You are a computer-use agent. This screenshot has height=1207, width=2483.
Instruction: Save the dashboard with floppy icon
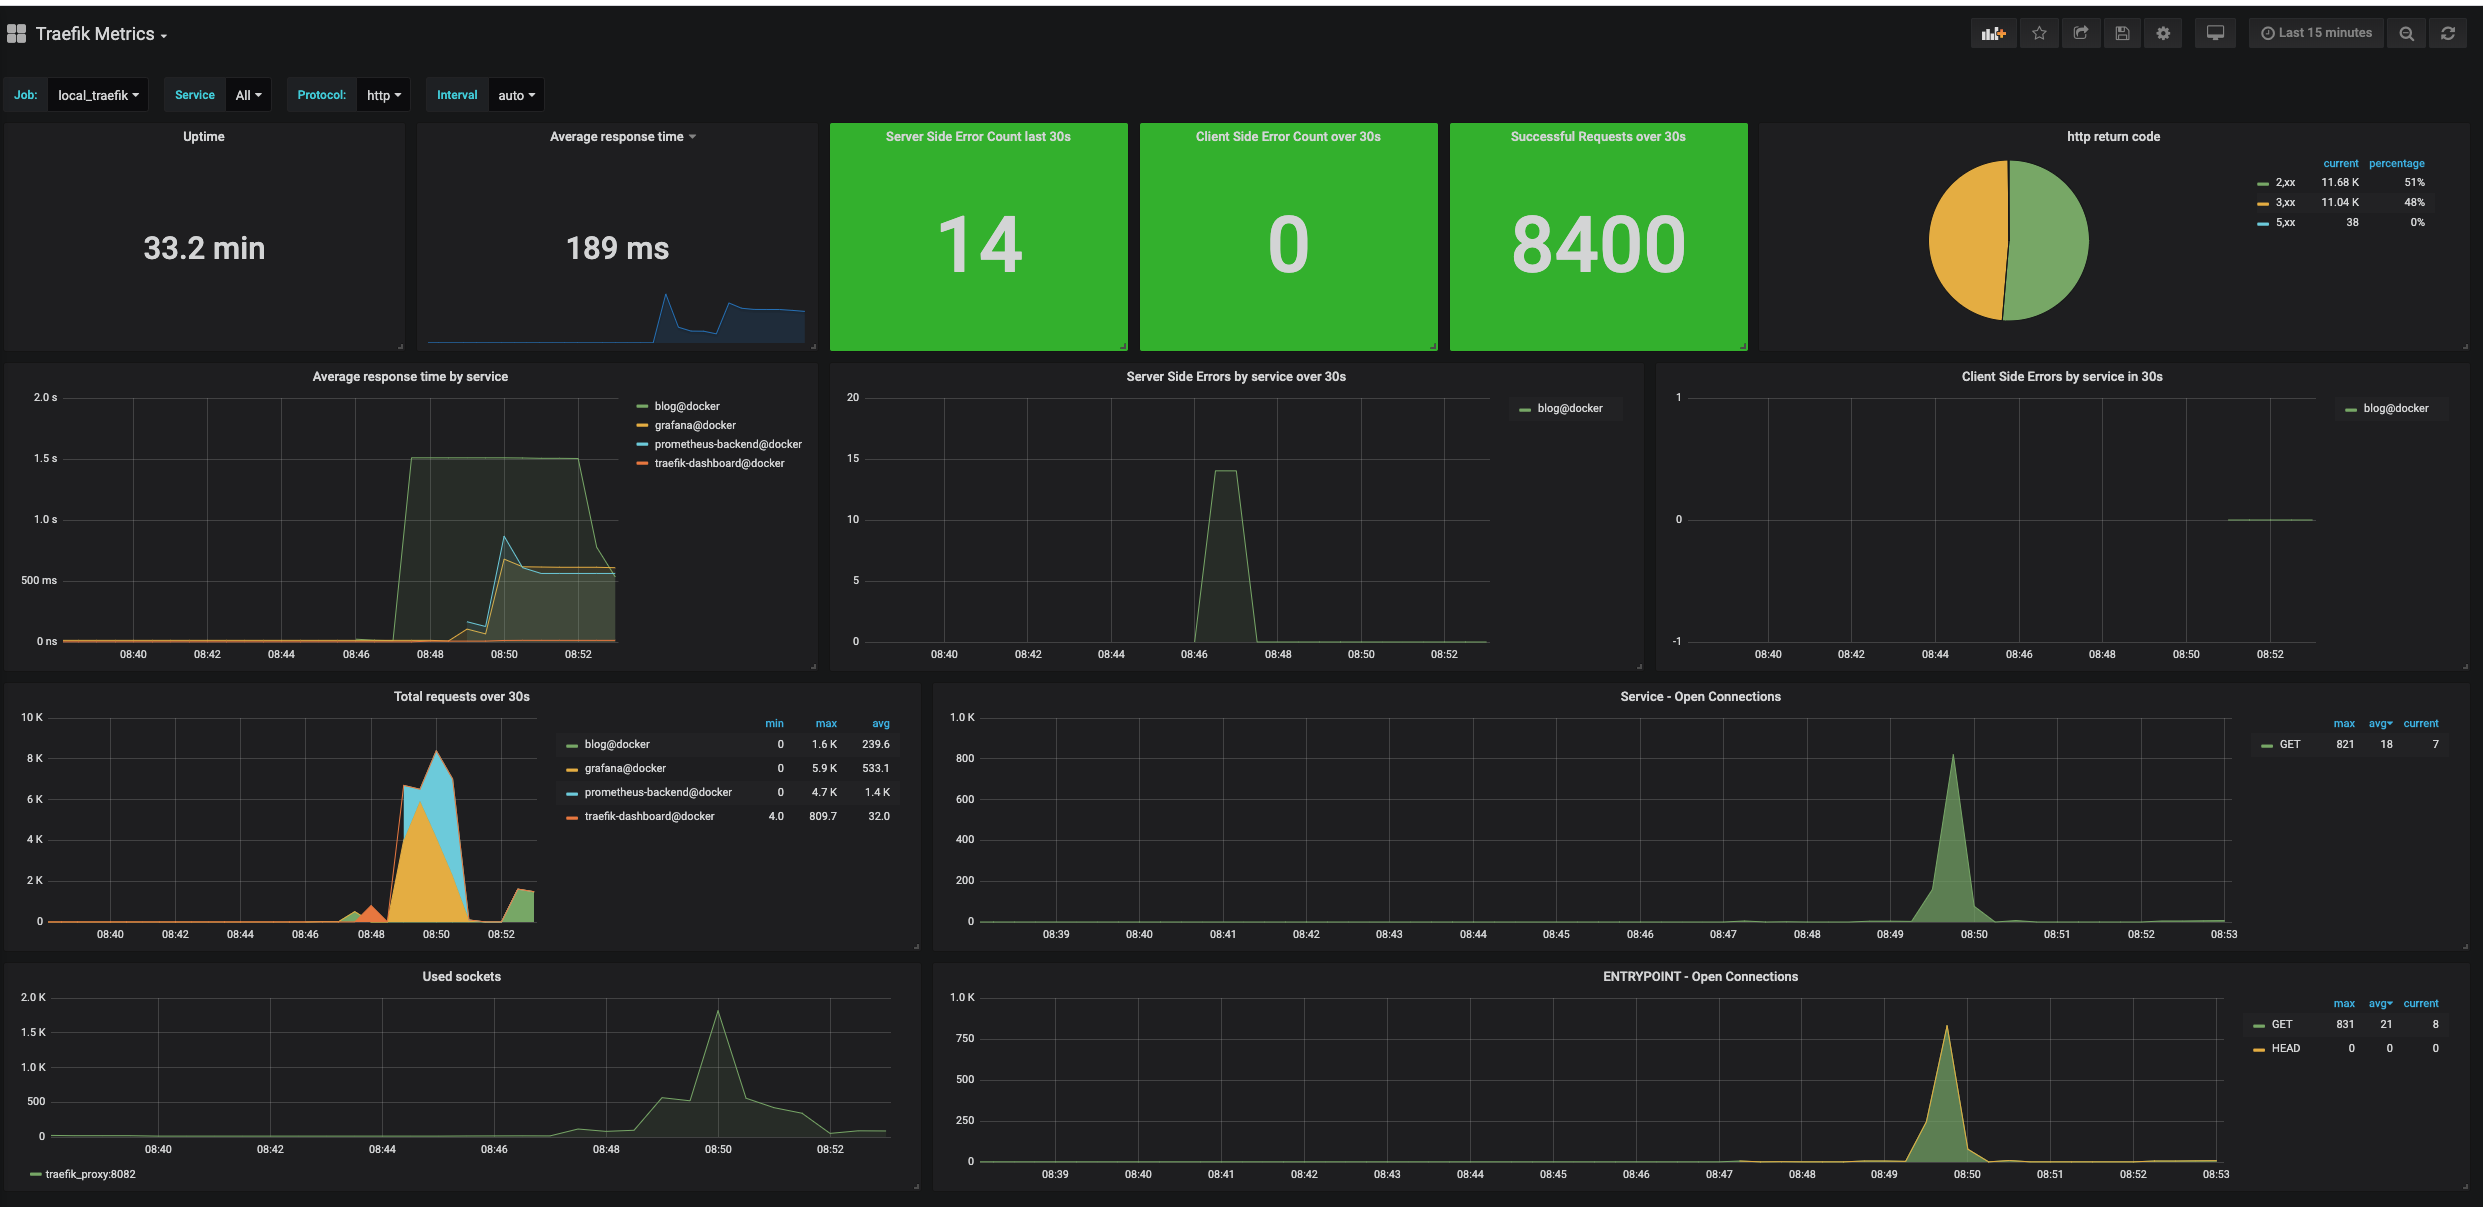(2122, 33)
